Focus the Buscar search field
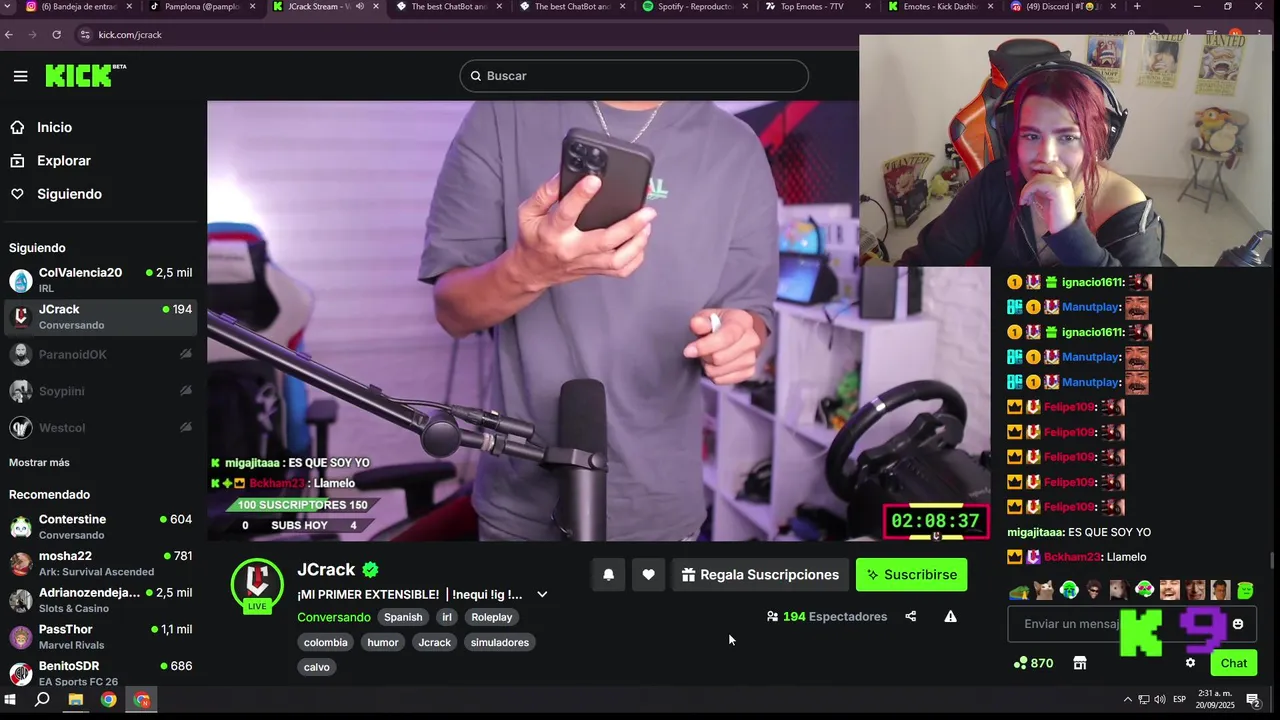 (634, 76)
